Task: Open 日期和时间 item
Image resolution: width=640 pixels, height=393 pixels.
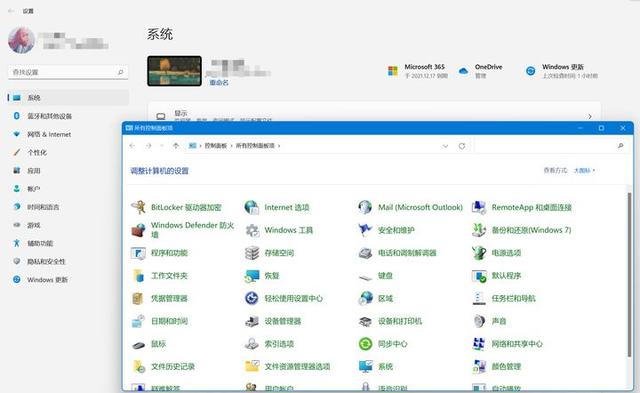Action: tap(159, 322)
